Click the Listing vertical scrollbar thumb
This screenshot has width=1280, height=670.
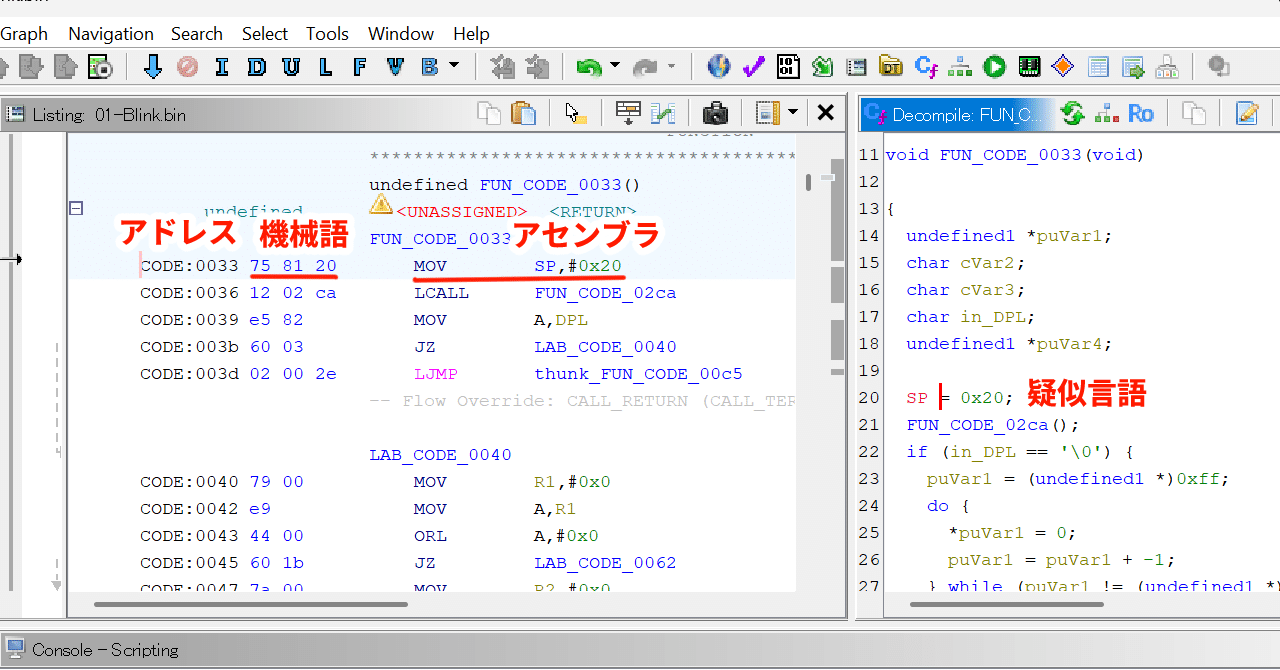pyautogui.click(x=808, y=183)
